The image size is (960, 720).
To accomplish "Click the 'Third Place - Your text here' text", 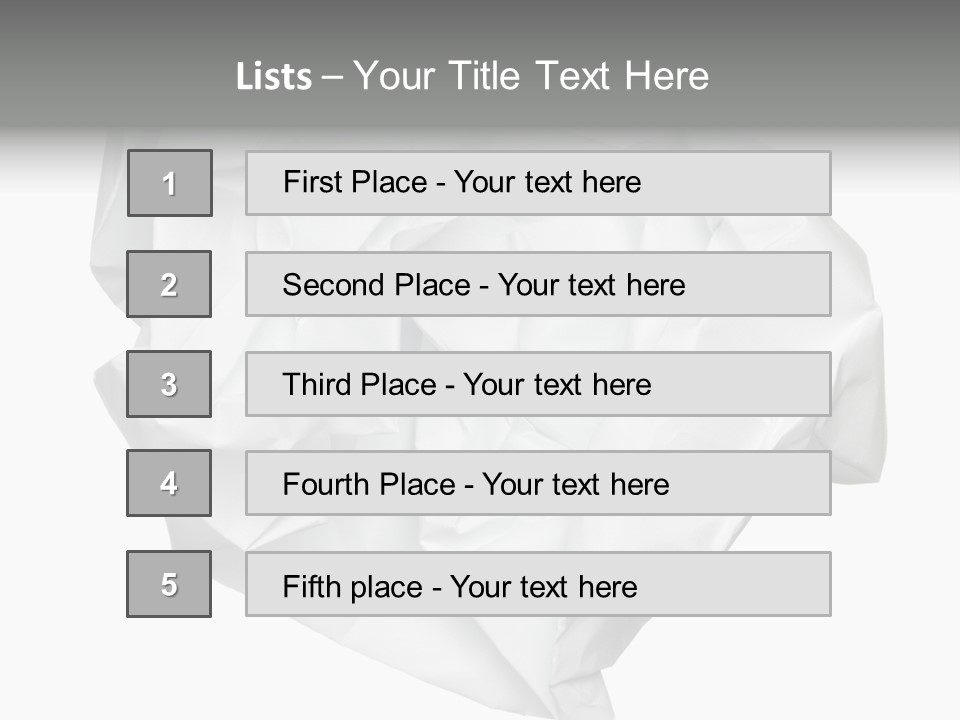I will (466, 385).
